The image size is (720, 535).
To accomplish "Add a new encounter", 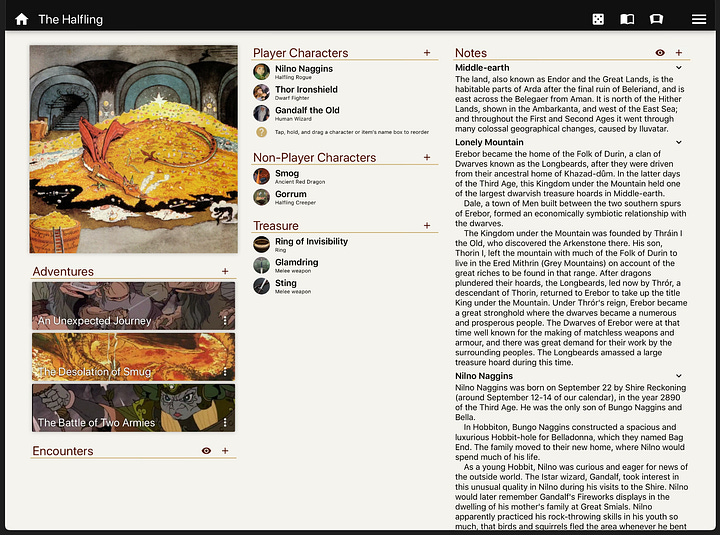I will pyautogui.click(x=225, y=451).
